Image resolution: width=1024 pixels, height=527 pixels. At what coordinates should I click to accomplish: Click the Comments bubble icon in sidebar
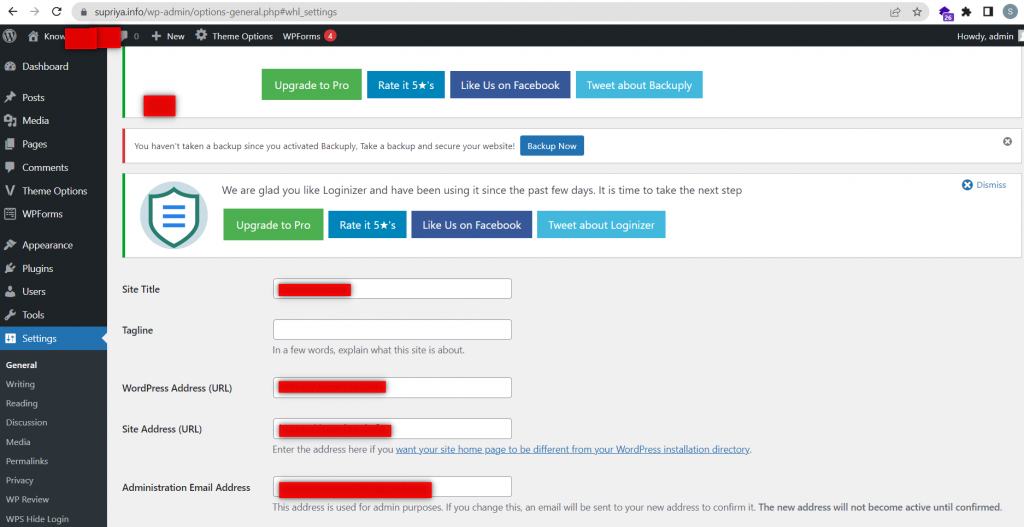click(x=10, y=167)
